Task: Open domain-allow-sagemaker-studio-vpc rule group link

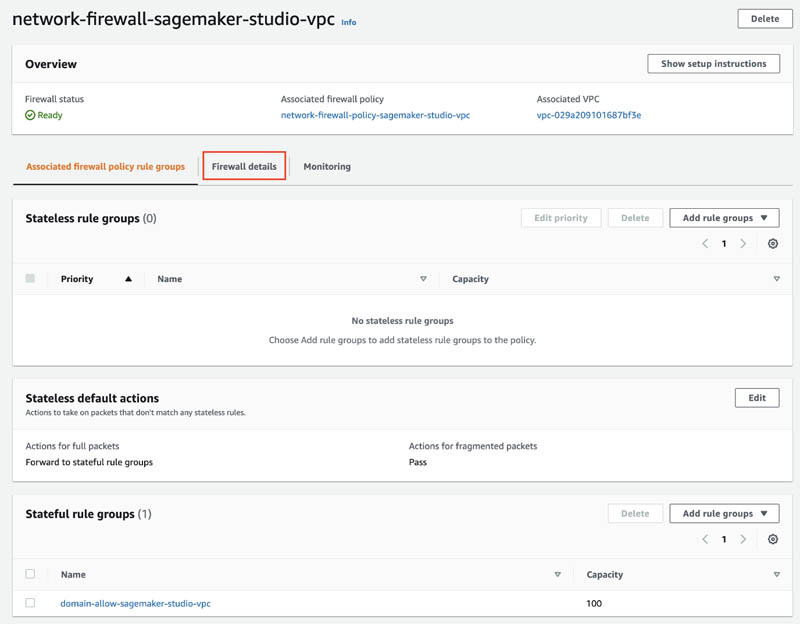Action: coord(135,604)
